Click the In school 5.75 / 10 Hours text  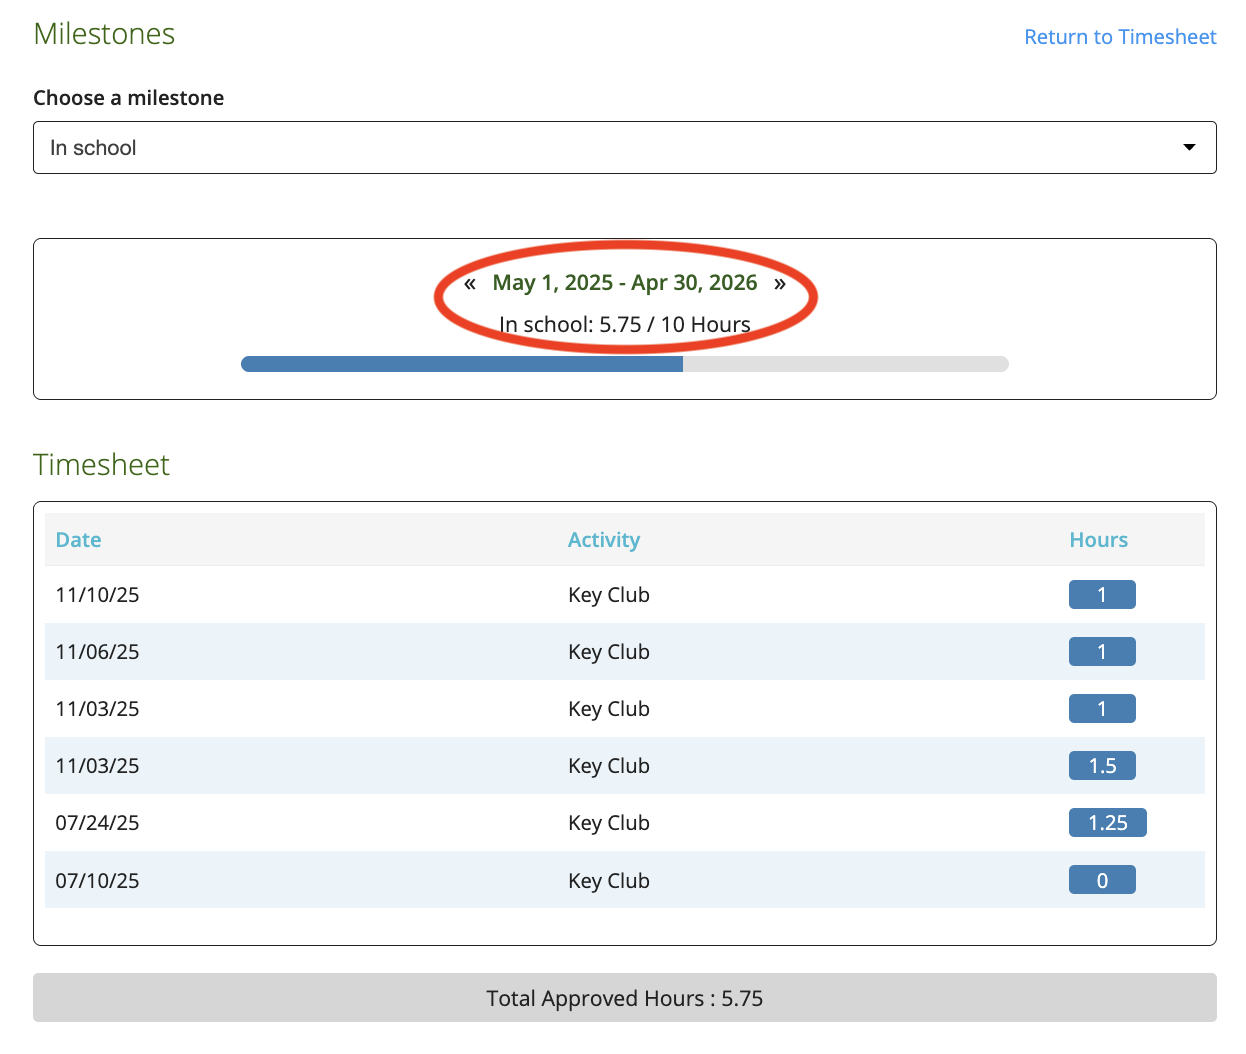[x=625, y=324]
